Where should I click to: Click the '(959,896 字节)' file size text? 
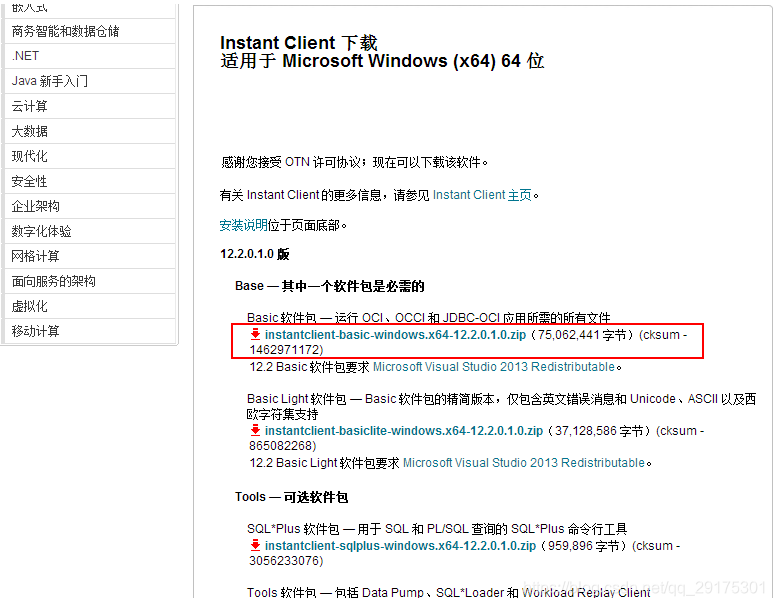coord(583,546)
